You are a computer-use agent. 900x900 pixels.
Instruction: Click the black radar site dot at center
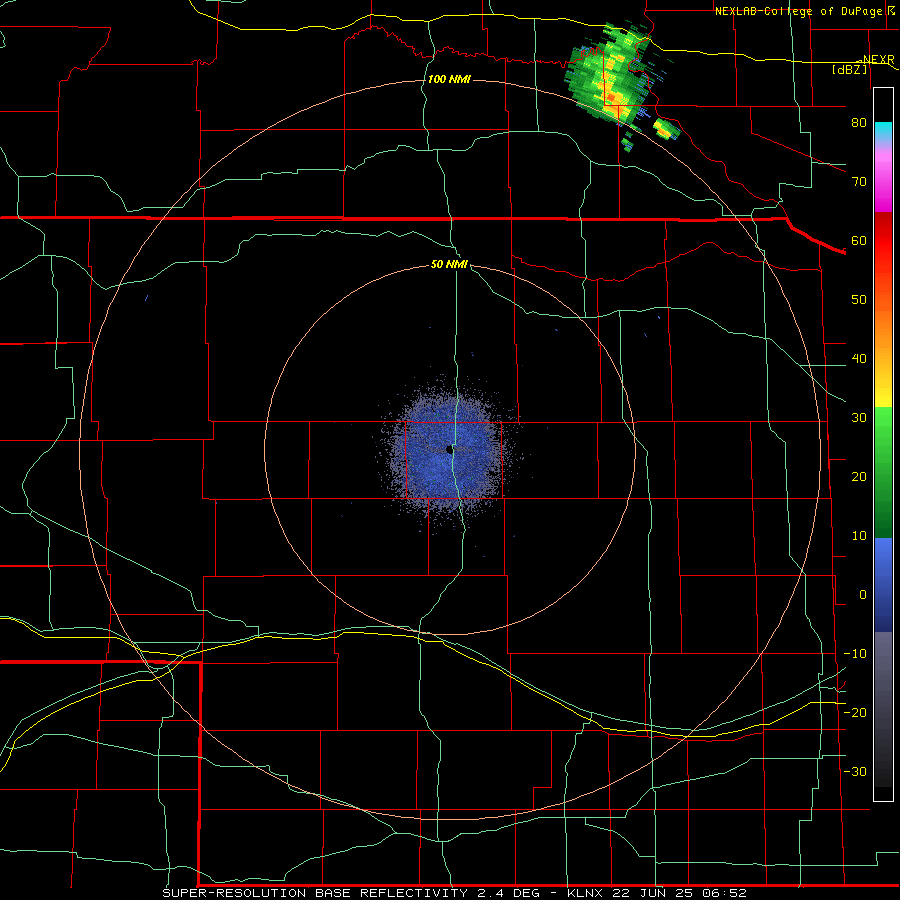(450, 449)
